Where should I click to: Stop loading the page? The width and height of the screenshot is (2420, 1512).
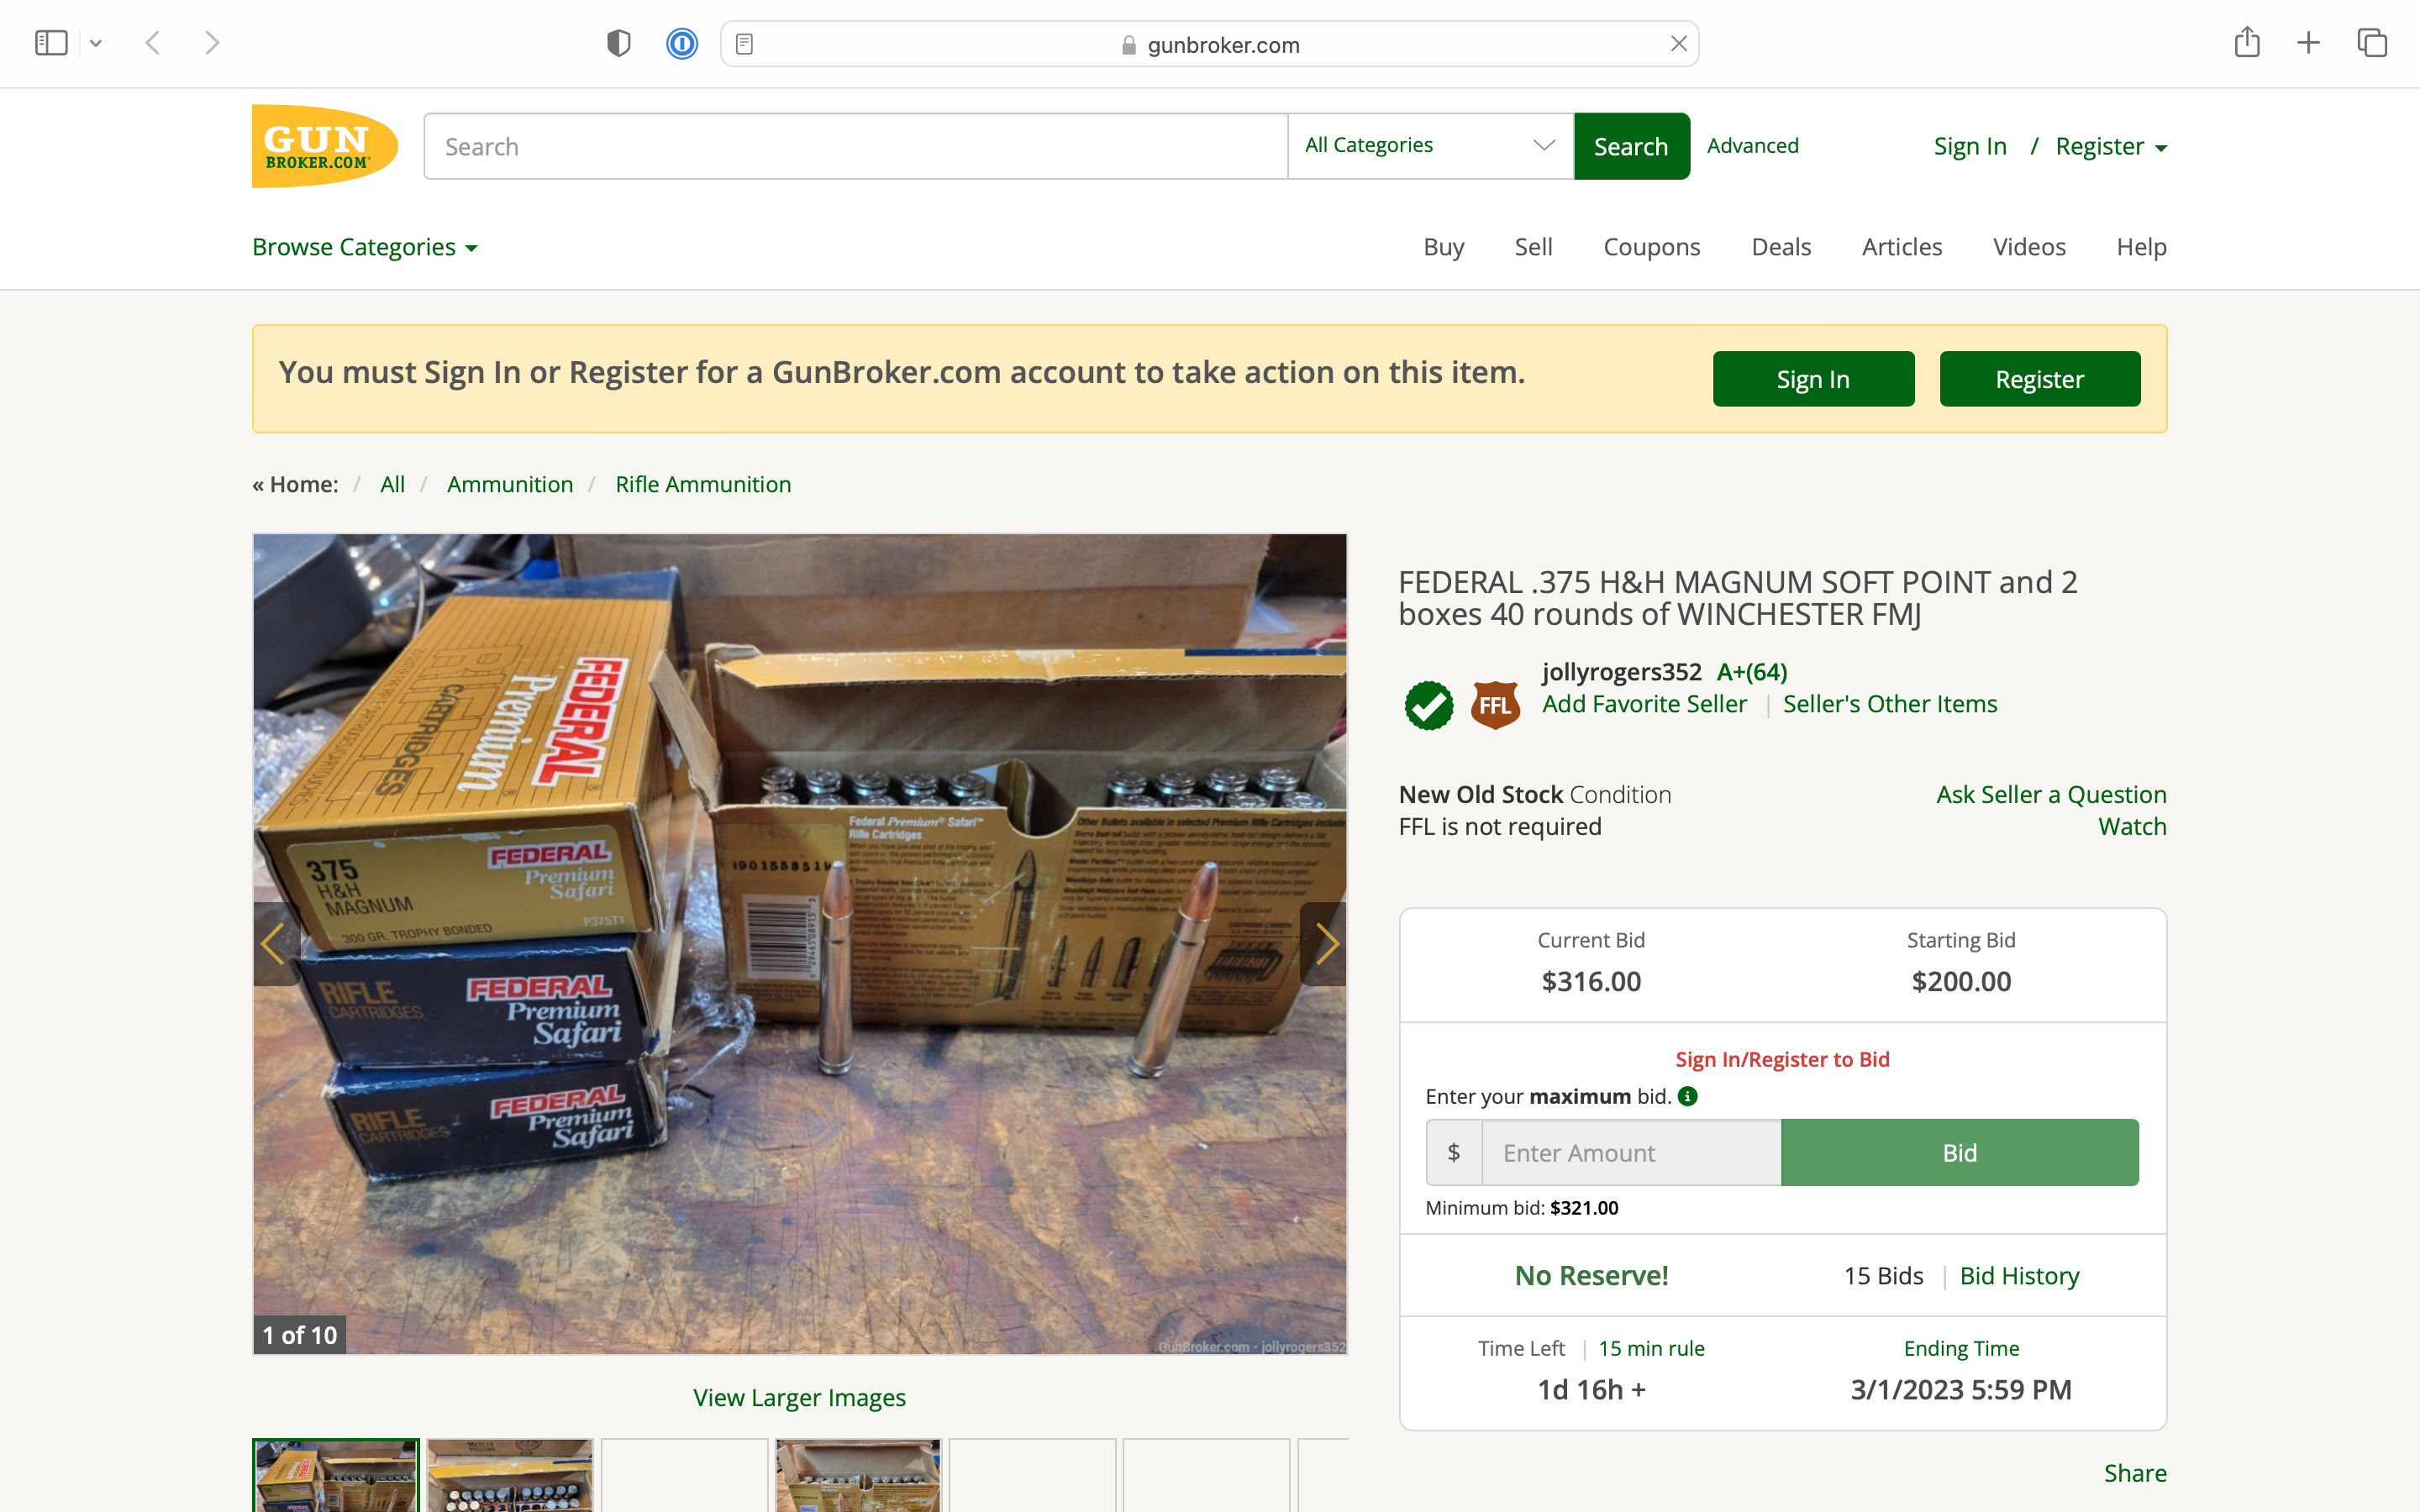(1679, 44)
